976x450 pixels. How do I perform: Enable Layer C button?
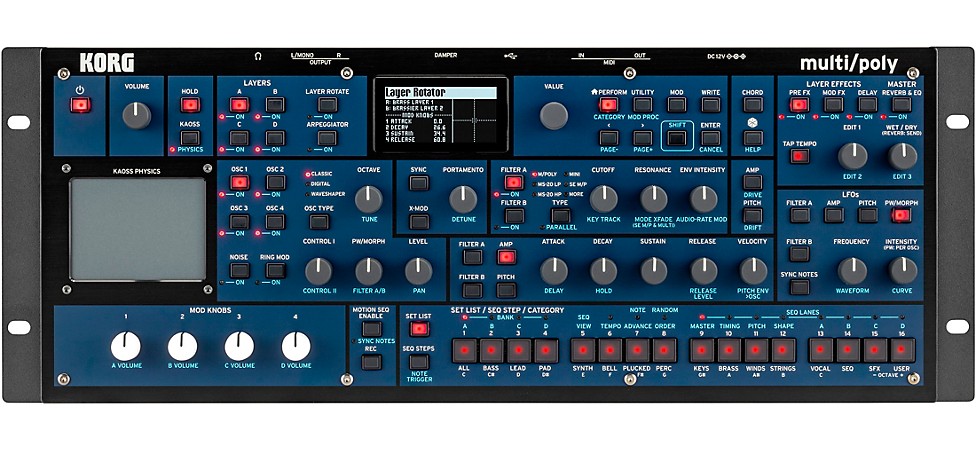click(x=240, y=138)
